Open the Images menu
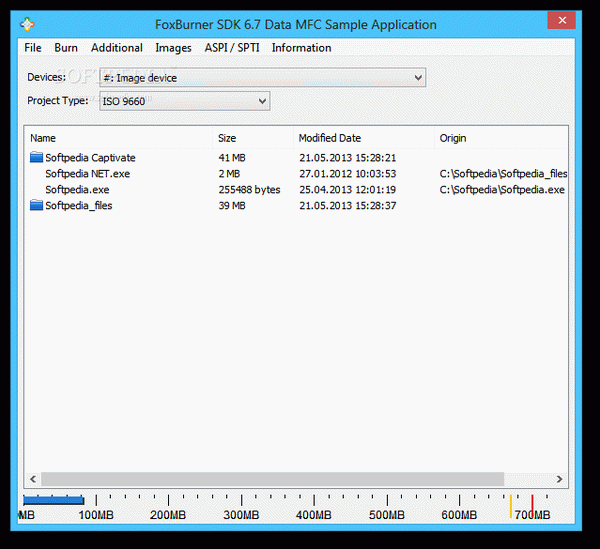600x549 pixels. click(173, 48)
